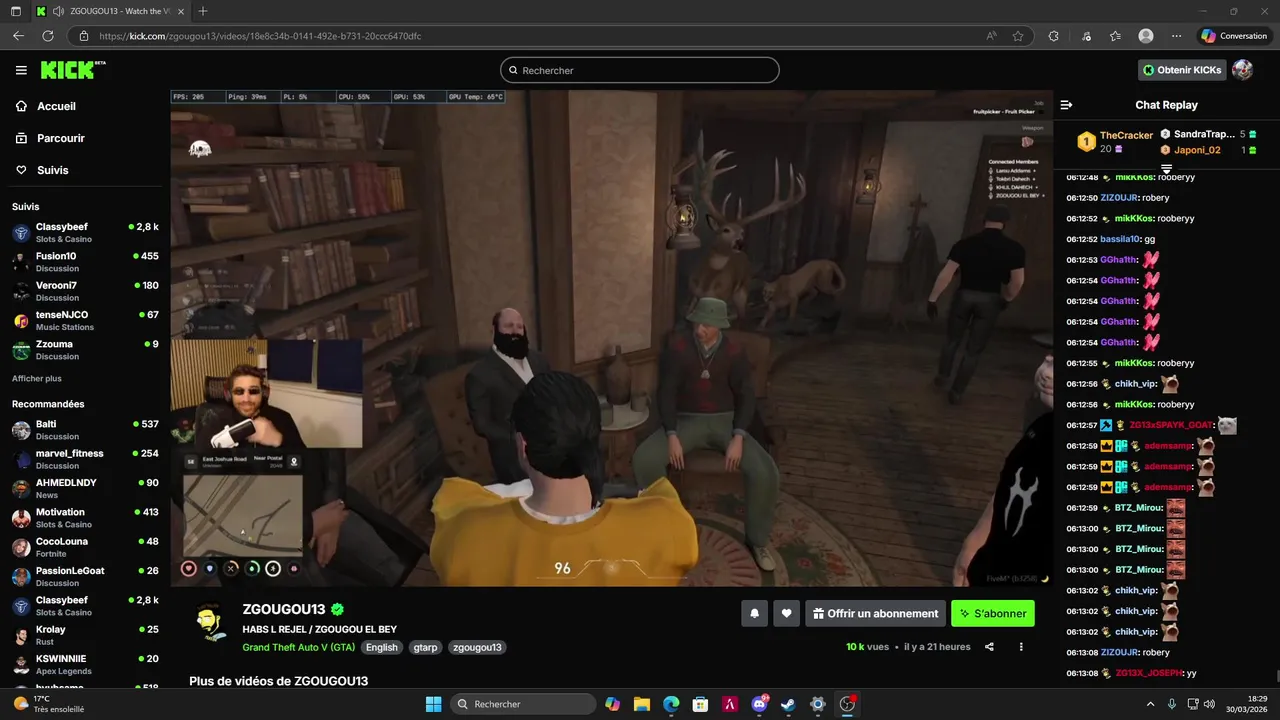This screenshot has width=1280, height=720.
Task: Reload the page
Action: 47,36
